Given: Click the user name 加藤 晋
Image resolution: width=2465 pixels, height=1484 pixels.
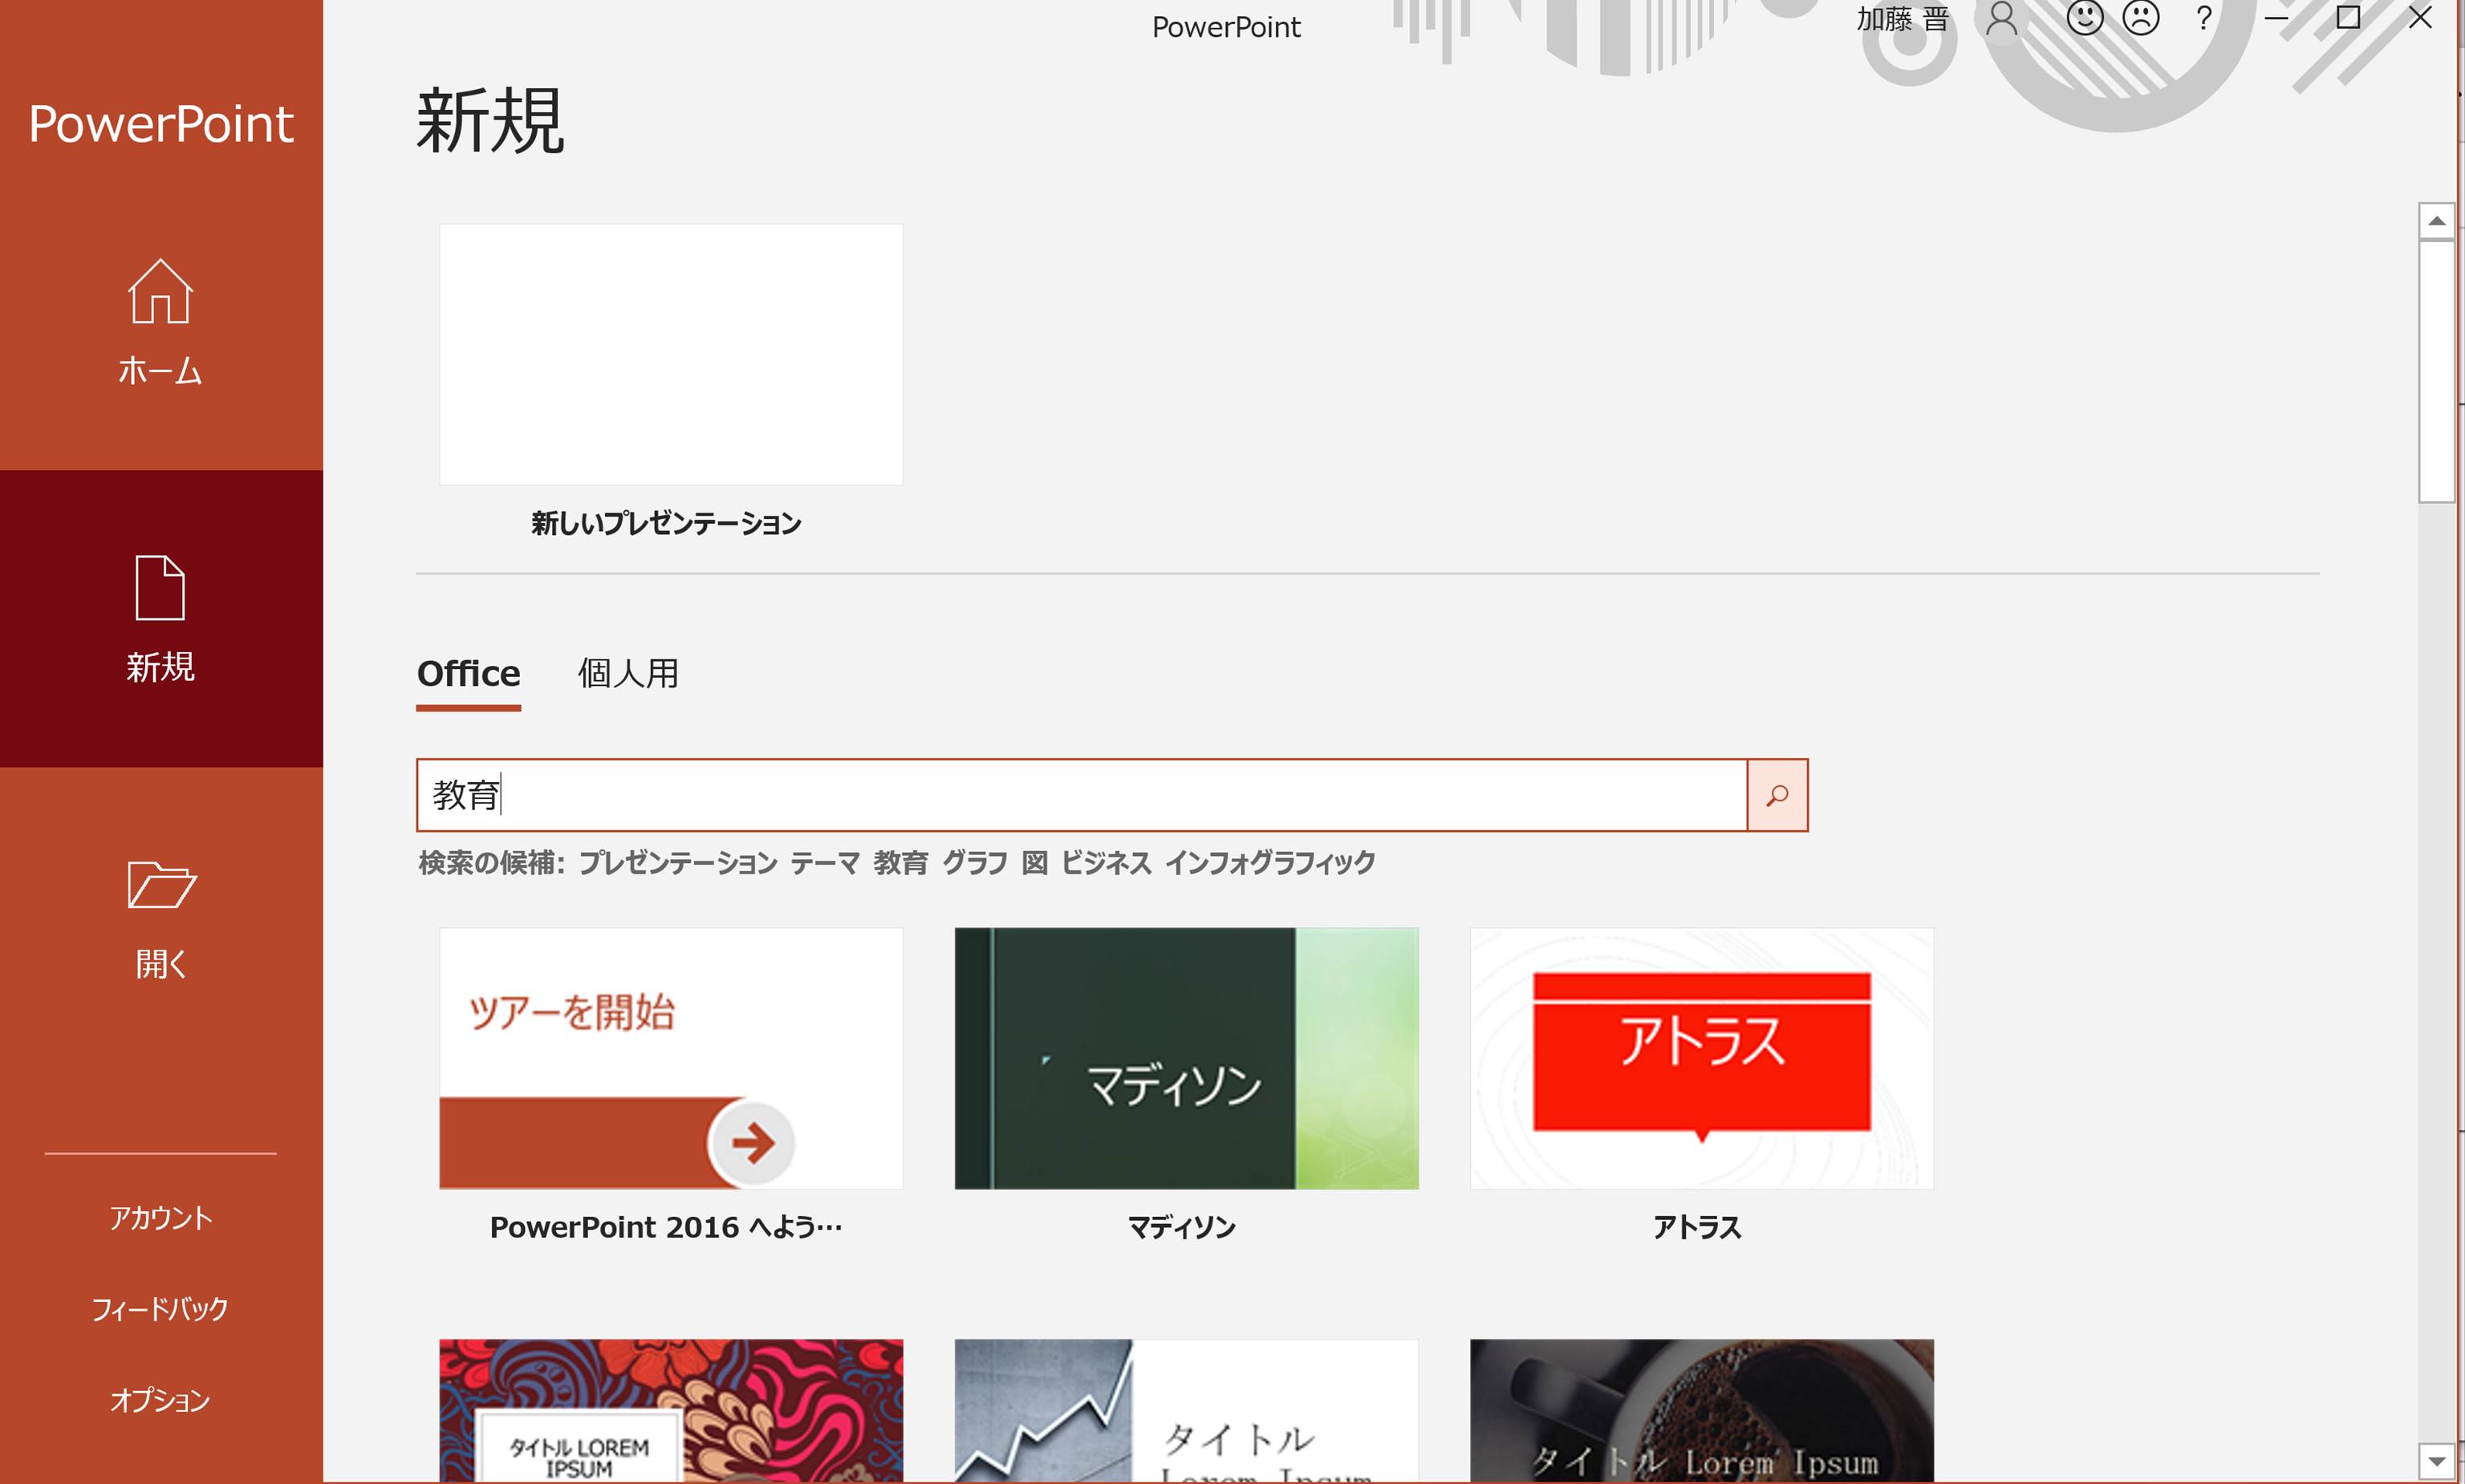Looking at the screenshot, I should tap(1902, 18).
